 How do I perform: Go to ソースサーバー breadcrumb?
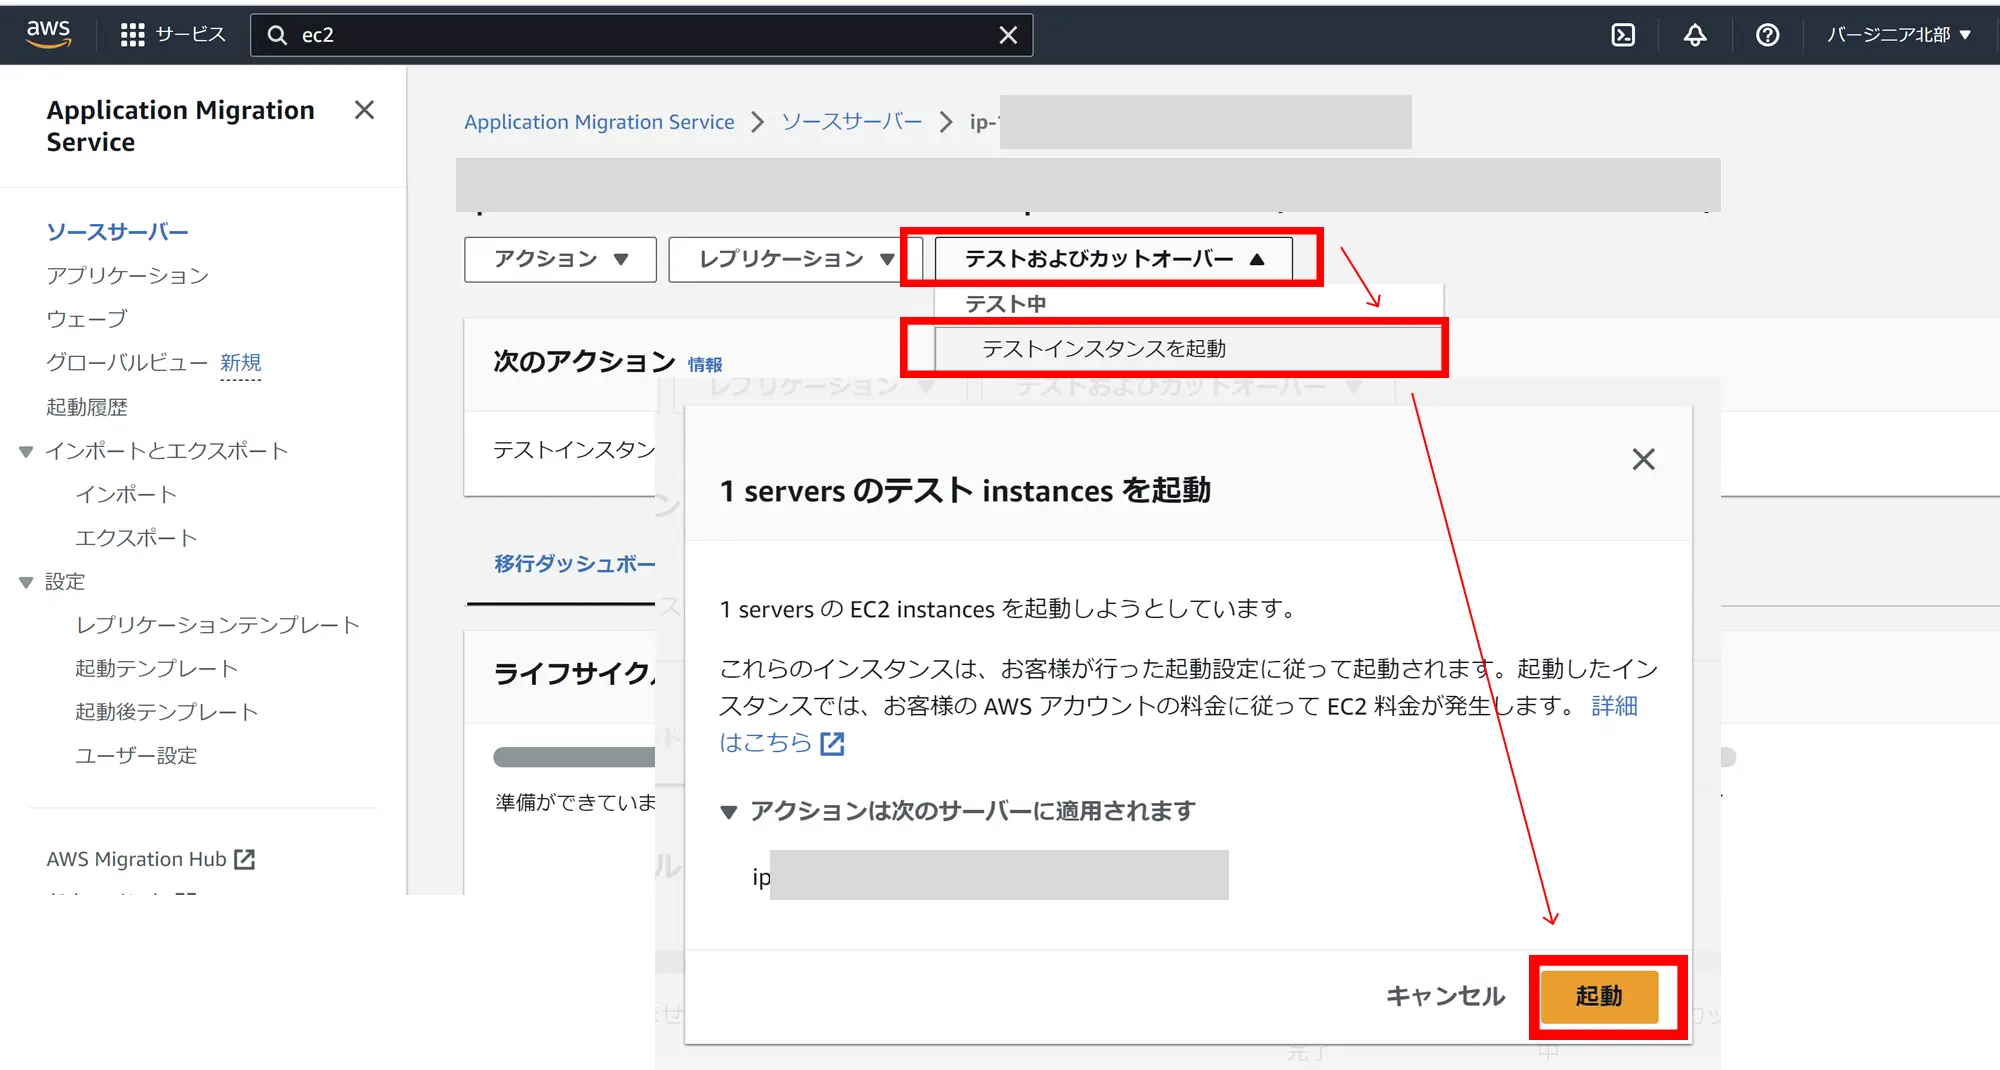tap(852, 122)
